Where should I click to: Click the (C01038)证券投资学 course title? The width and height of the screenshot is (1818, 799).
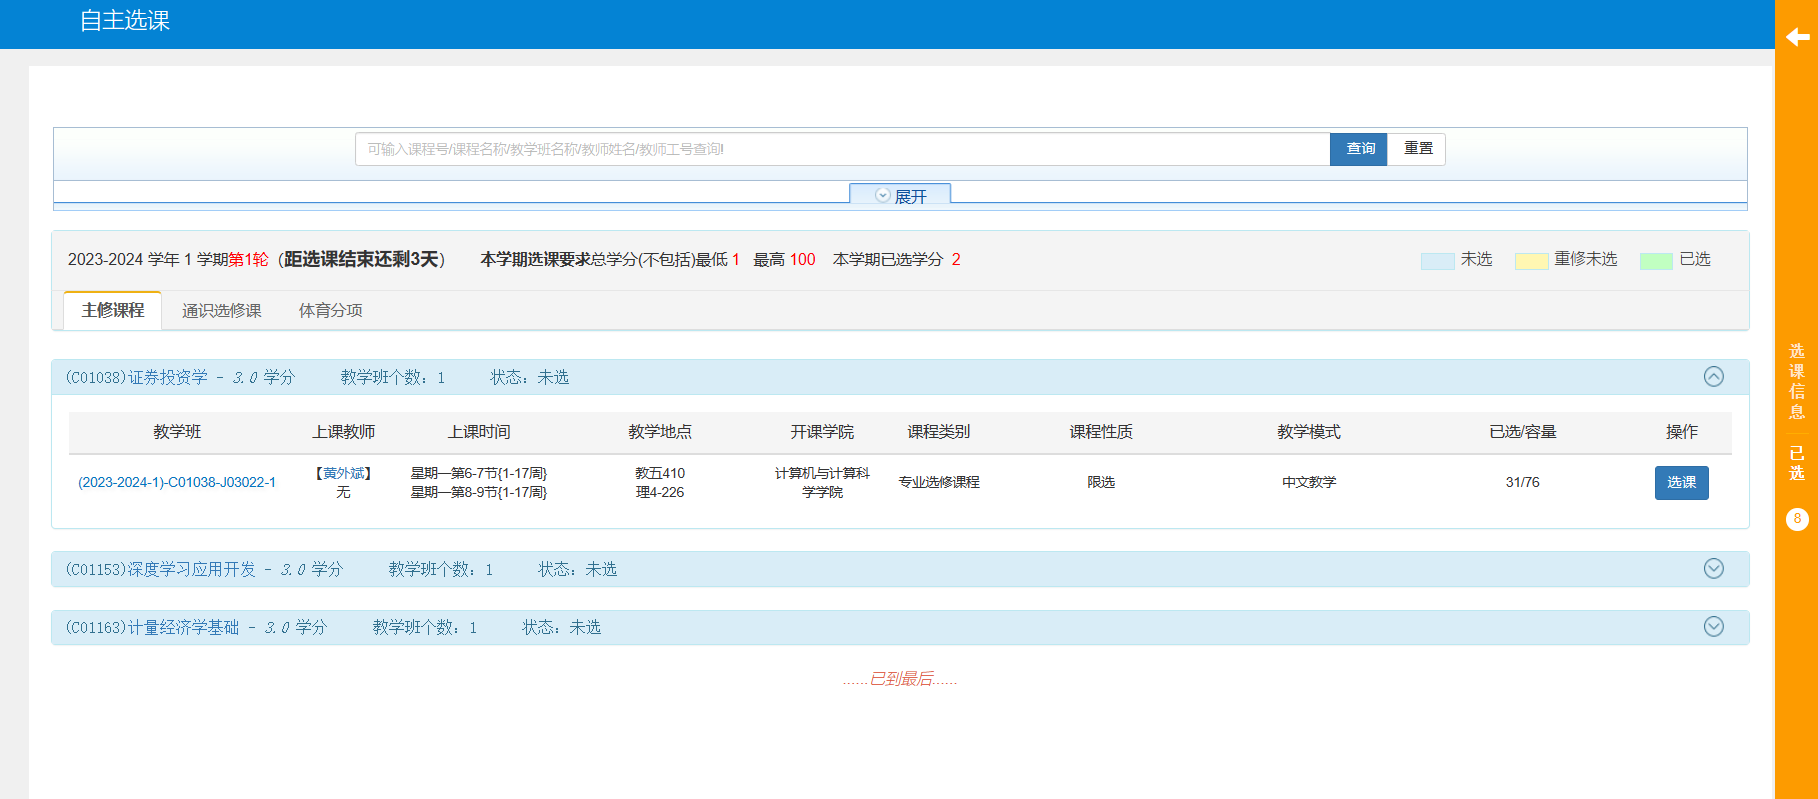[x=137, y=378]
